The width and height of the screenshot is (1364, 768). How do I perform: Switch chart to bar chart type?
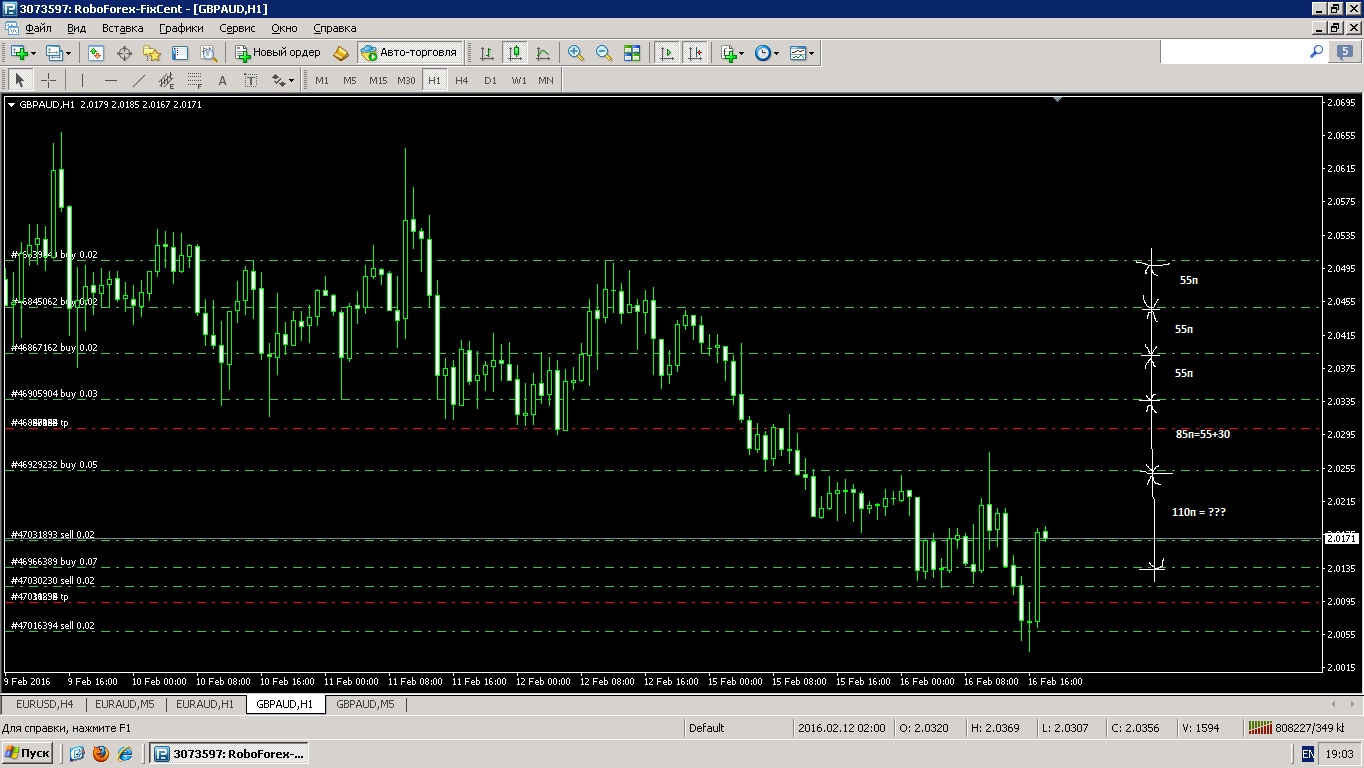coord(487,53)
